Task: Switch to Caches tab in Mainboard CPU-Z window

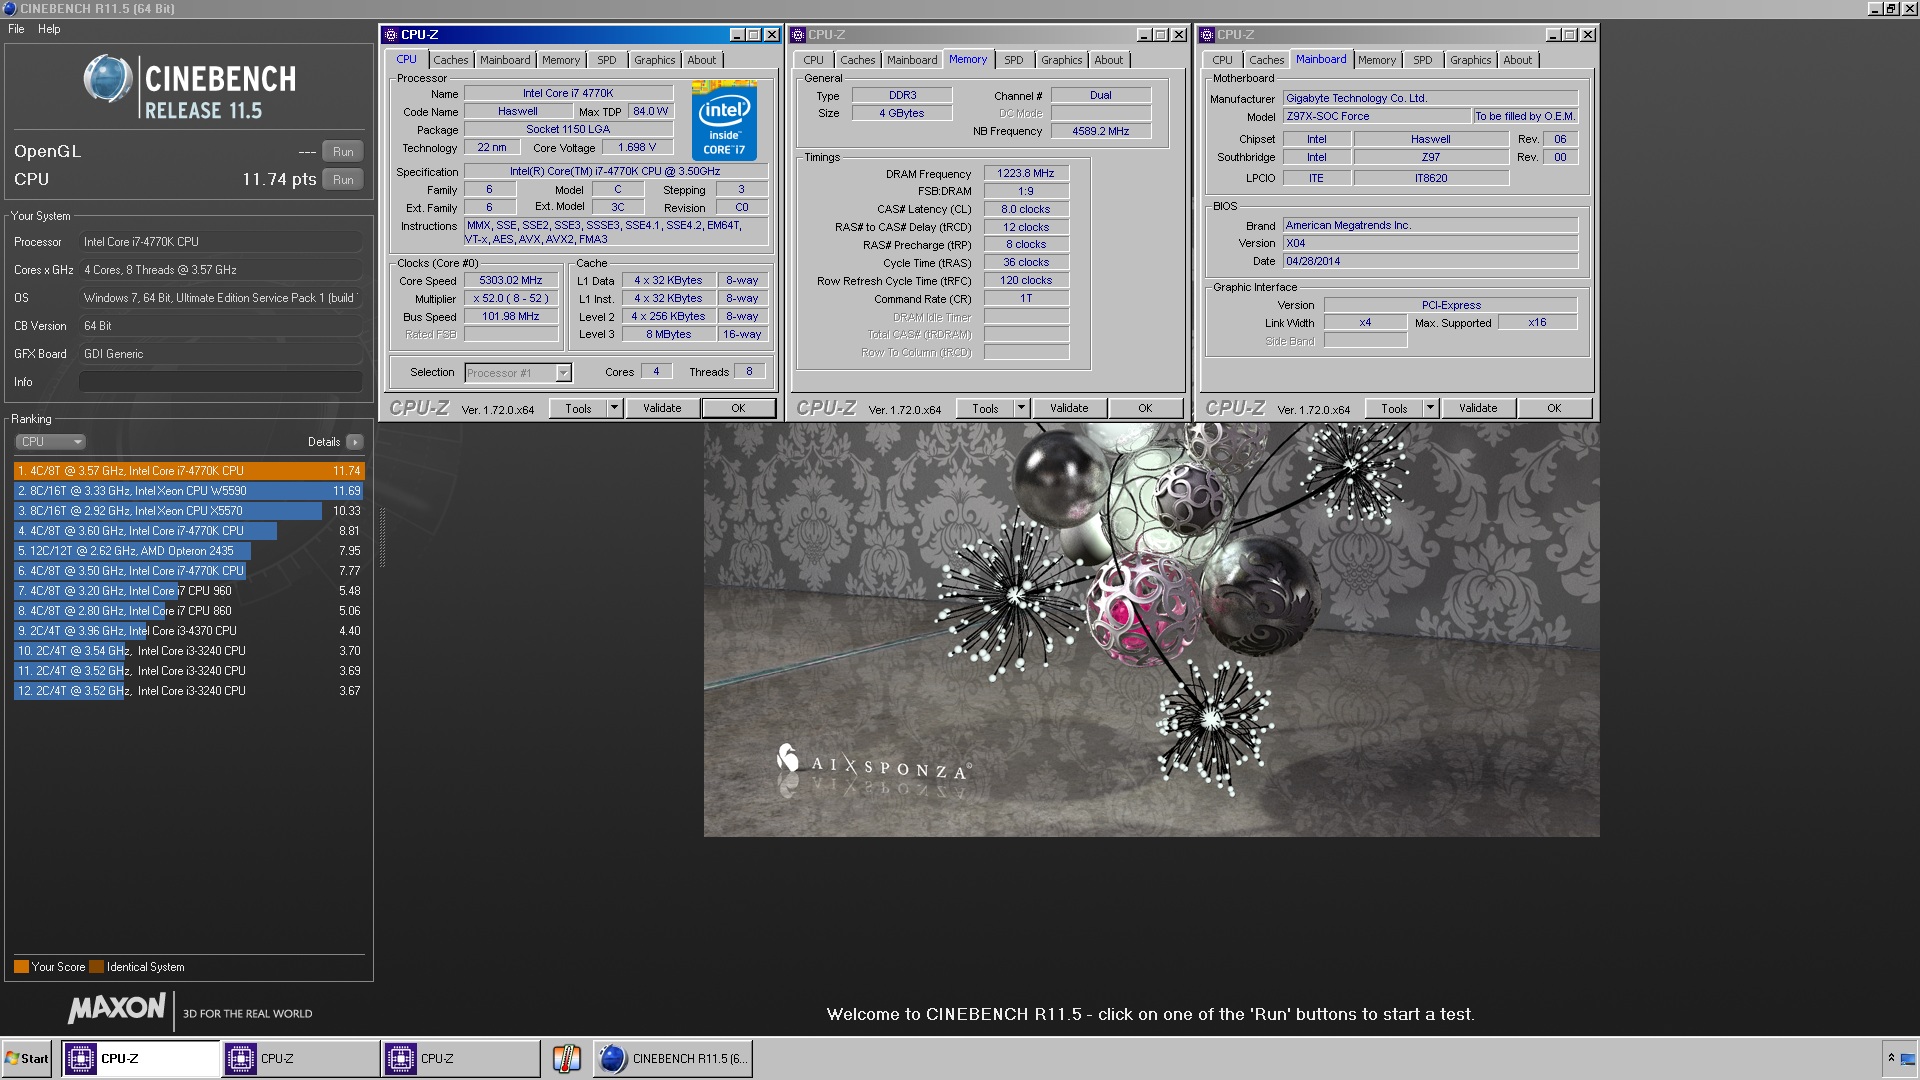Action: pos(1266,60)
